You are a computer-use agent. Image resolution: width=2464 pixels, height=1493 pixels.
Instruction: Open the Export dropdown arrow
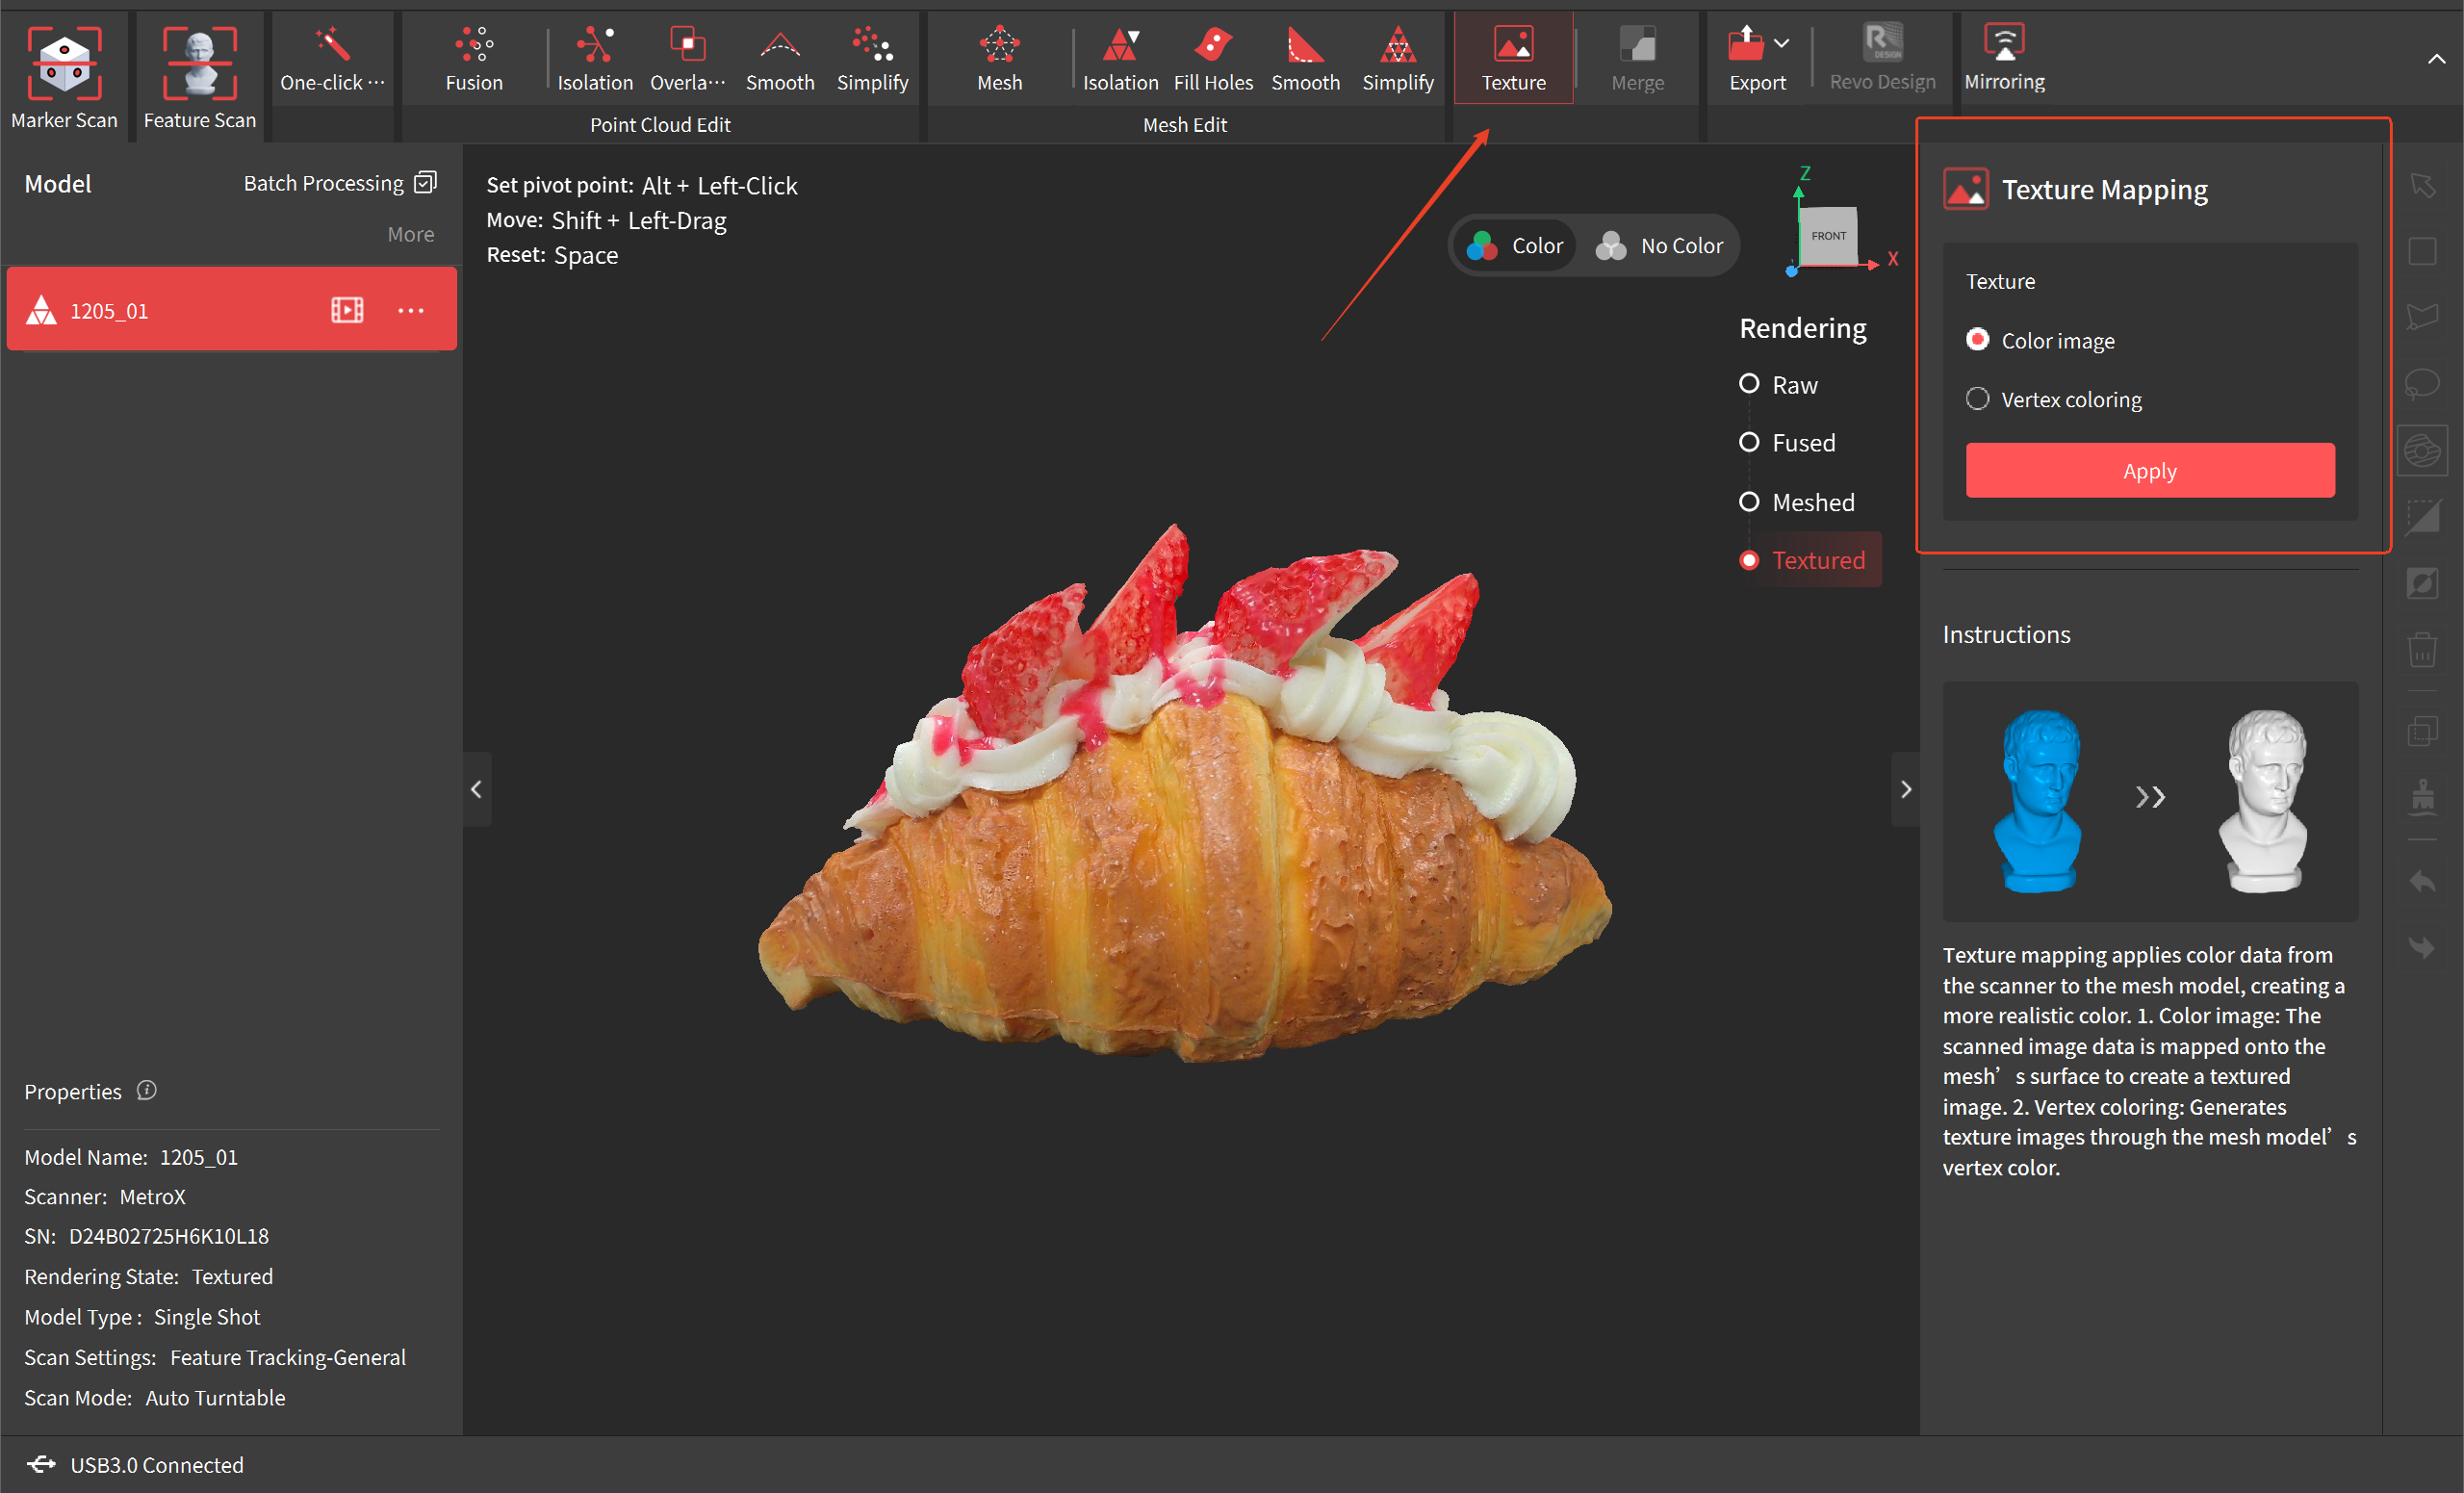pyautogui.click(x=1781, y=43)
